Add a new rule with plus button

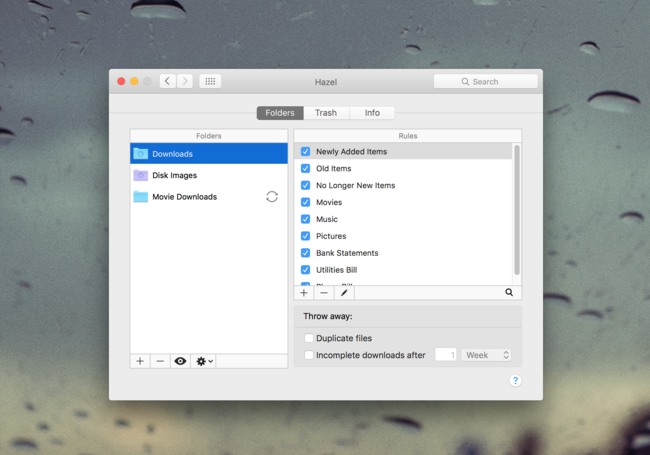(x=304, y=293)
